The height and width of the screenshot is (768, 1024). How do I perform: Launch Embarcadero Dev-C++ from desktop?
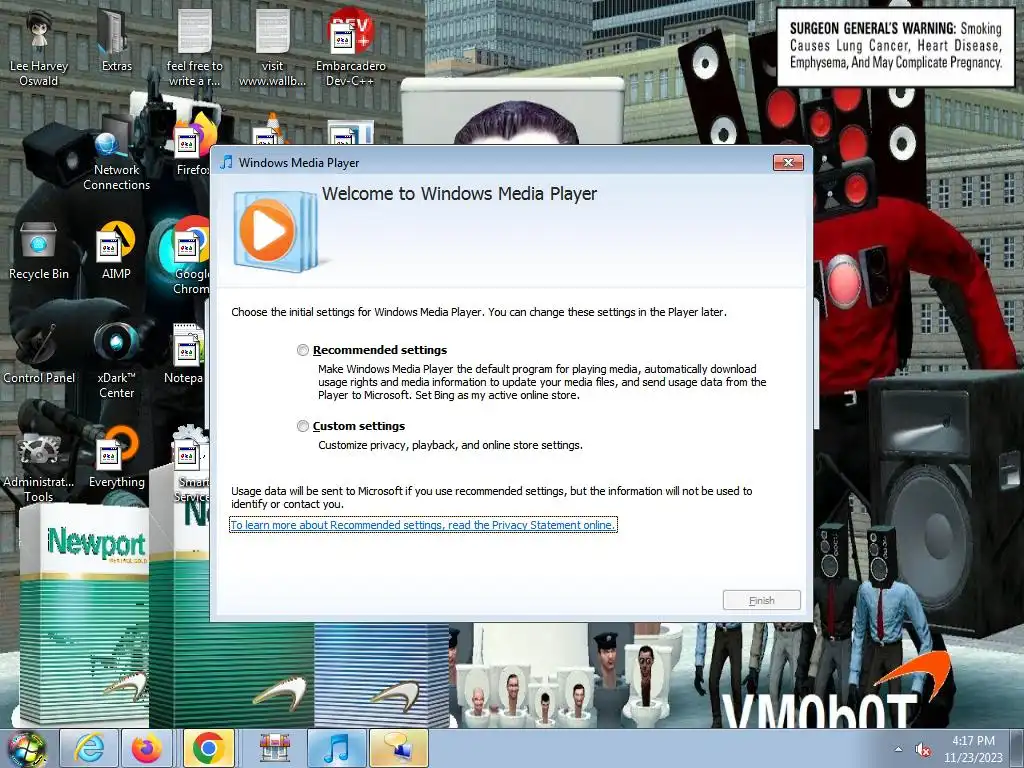point(351,49)
